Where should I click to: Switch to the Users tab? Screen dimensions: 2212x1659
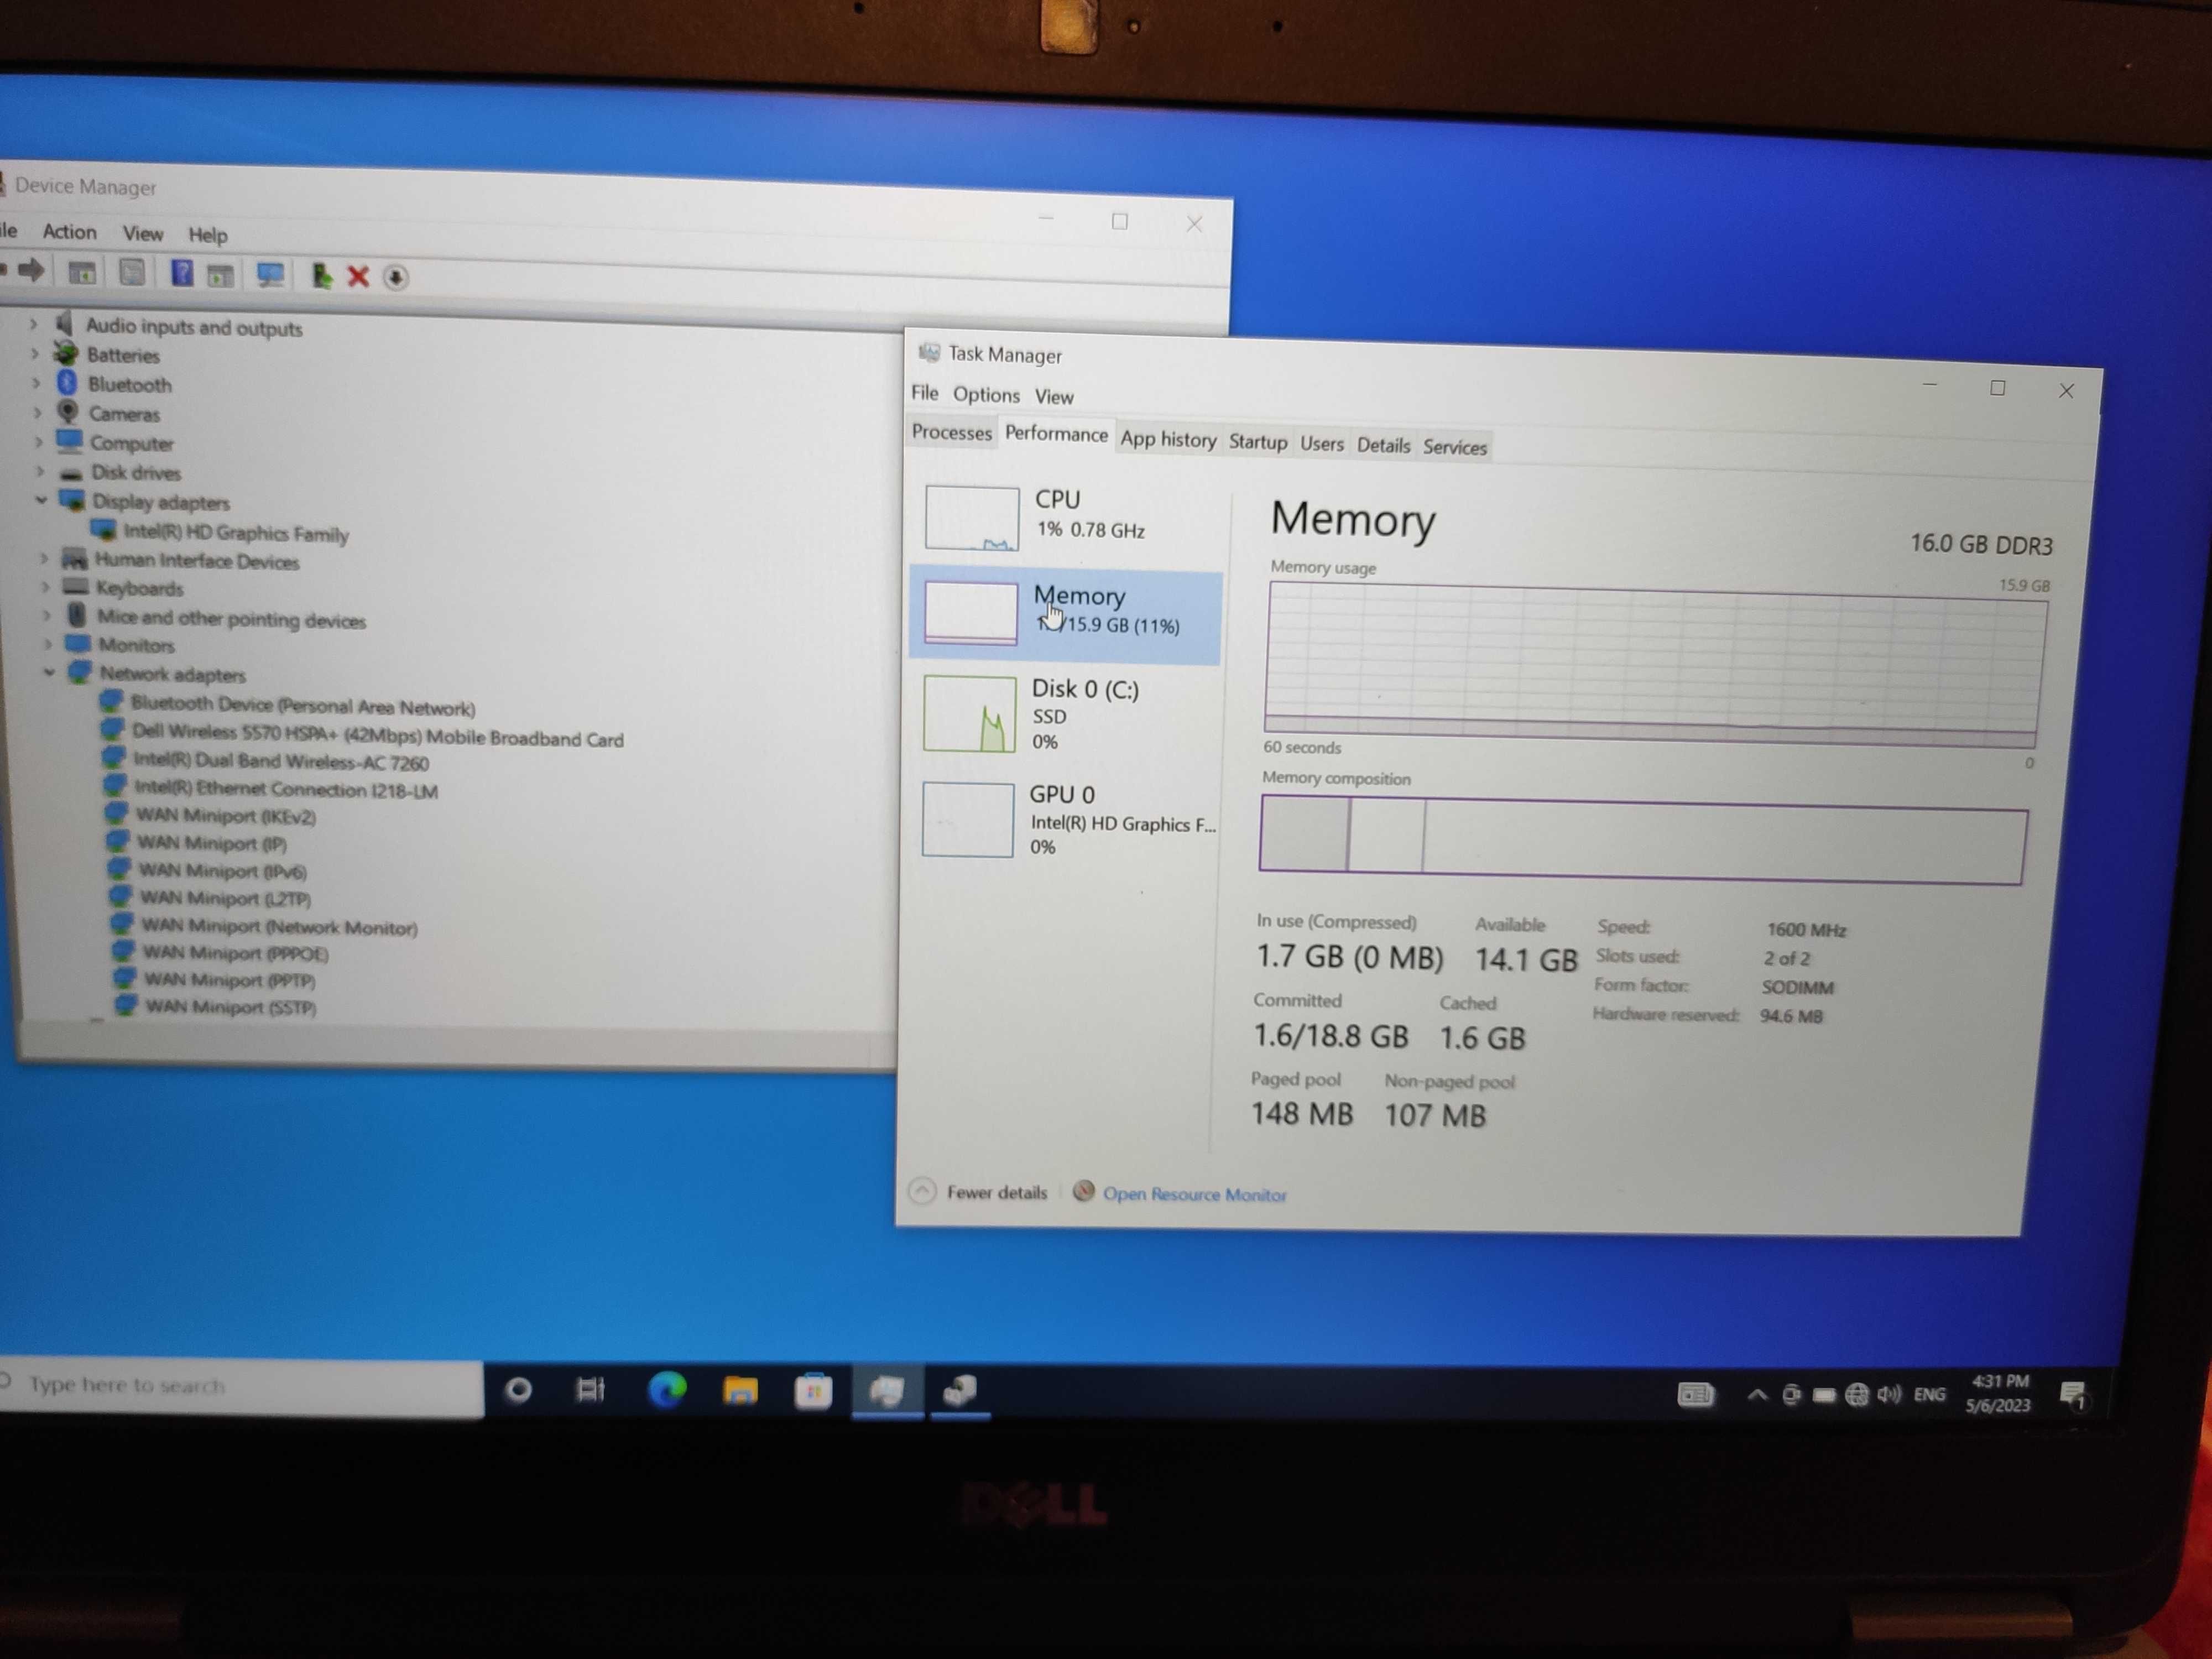[x=1322, y=444]
